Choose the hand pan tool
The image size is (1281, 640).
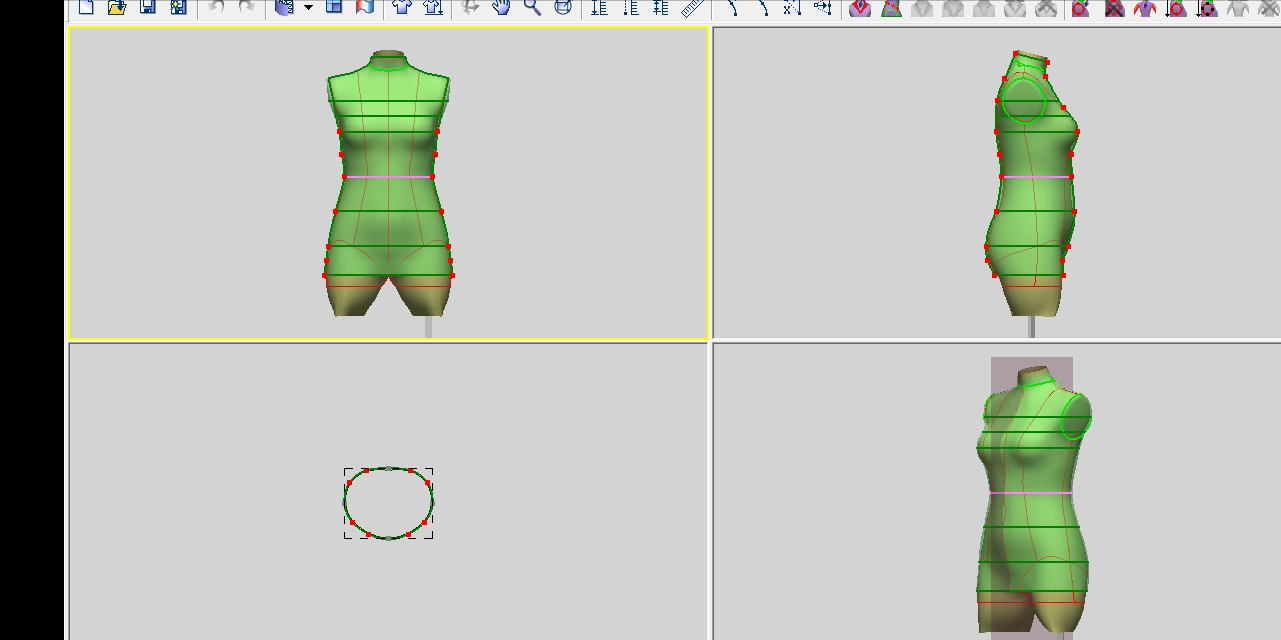(x=501, y=8)
